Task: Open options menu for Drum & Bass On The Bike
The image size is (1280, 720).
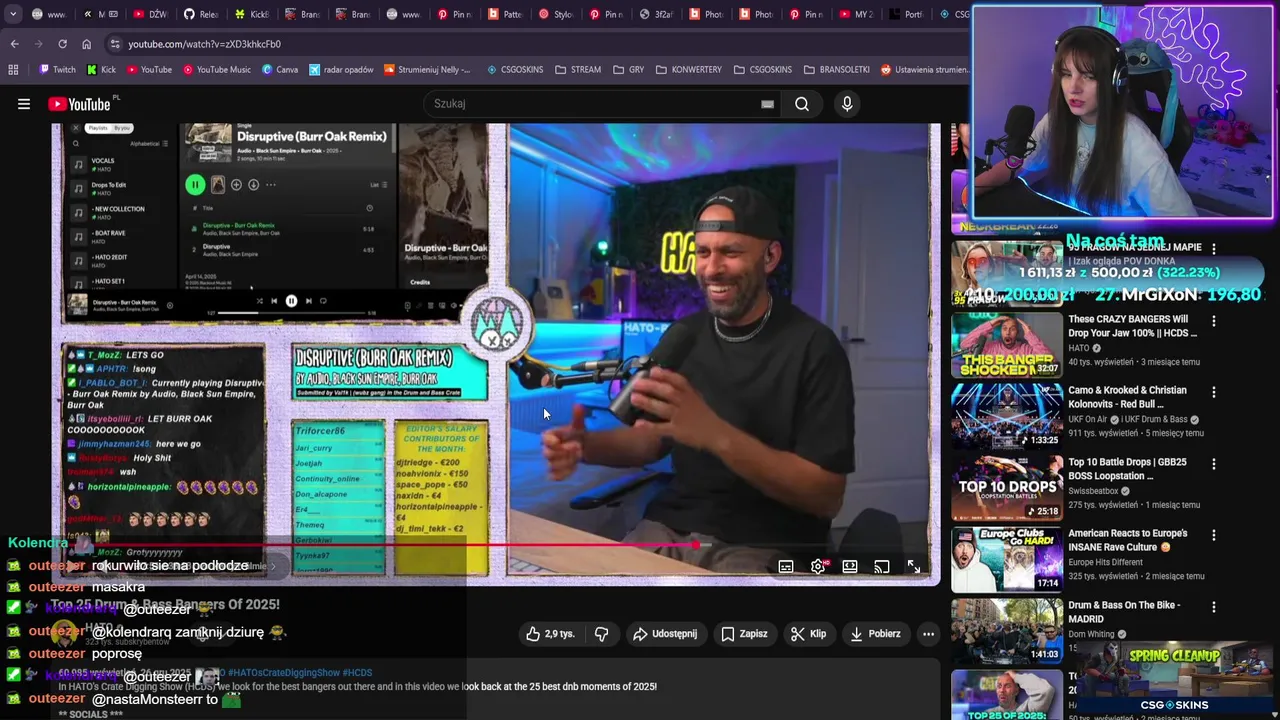Action: [x=1214, y=607]
